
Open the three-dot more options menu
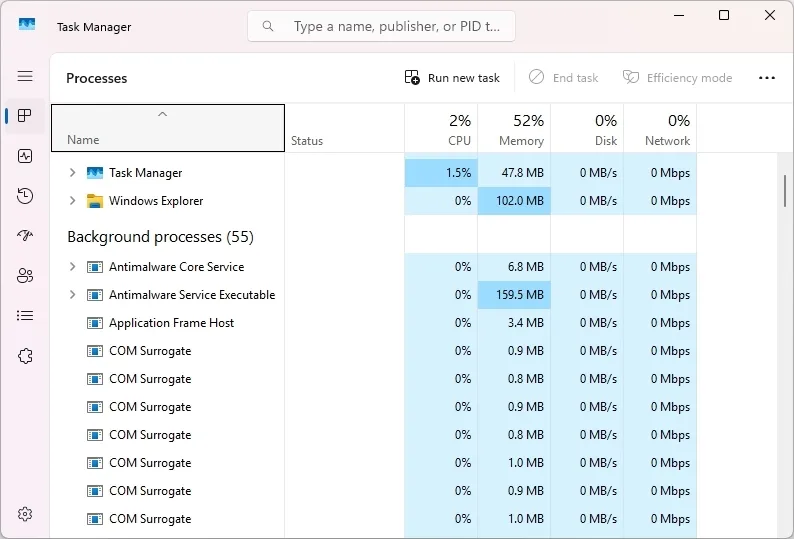pyautogui.click(x=767, y=78)
